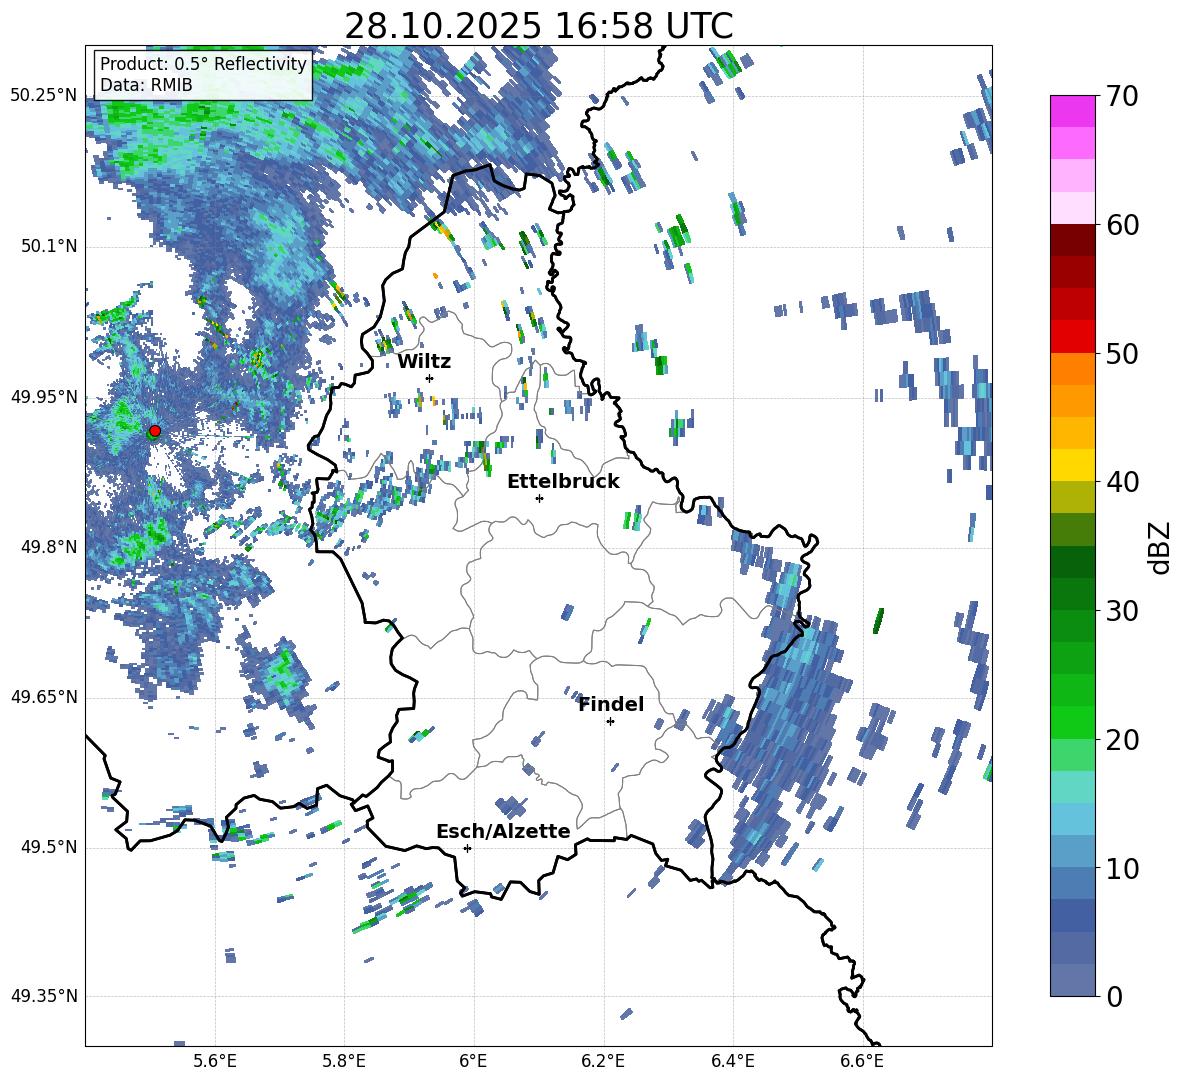Click the Ettelbruck city label

(x=563, y=482)
